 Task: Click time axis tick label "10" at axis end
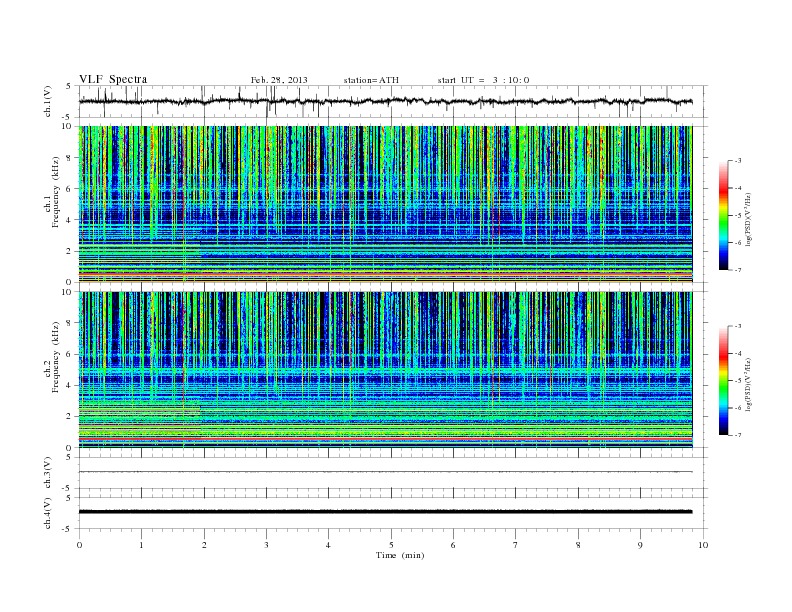click(703, 545)
